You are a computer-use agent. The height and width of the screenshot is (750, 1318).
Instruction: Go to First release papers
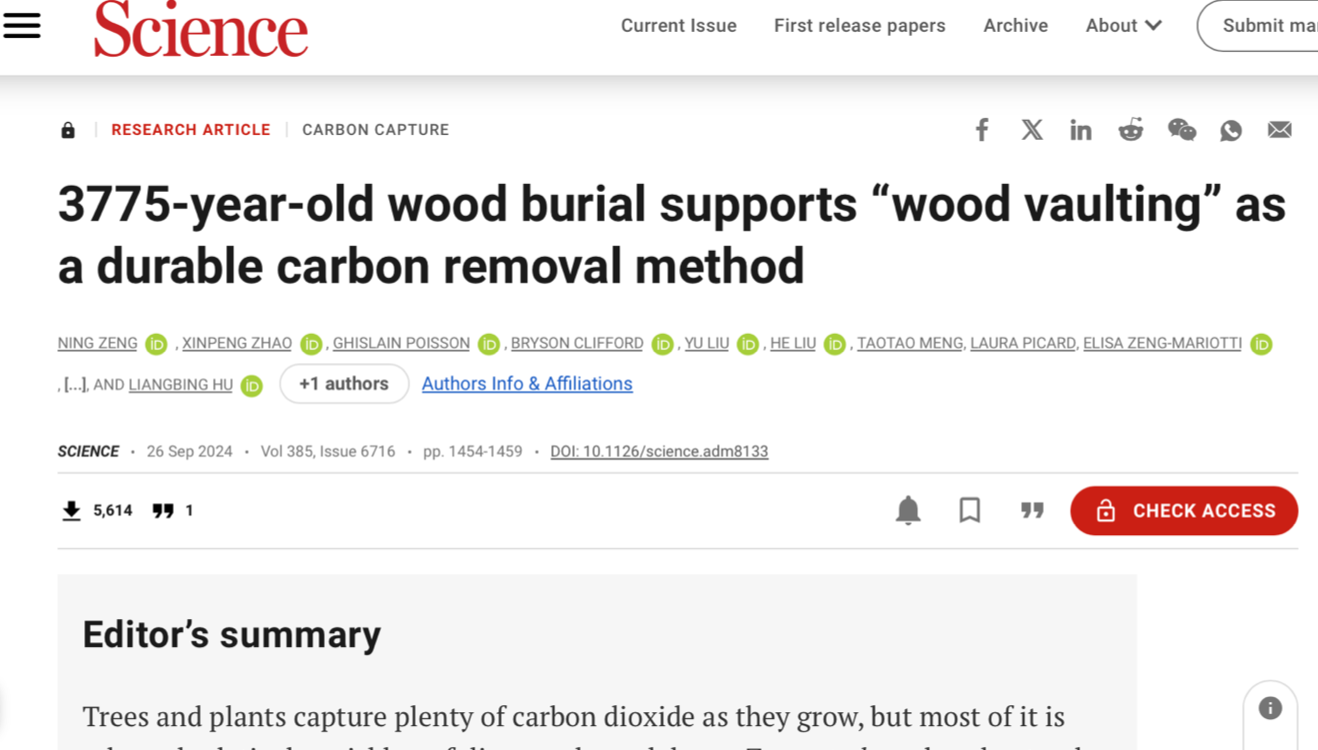(x=859, y=26)
